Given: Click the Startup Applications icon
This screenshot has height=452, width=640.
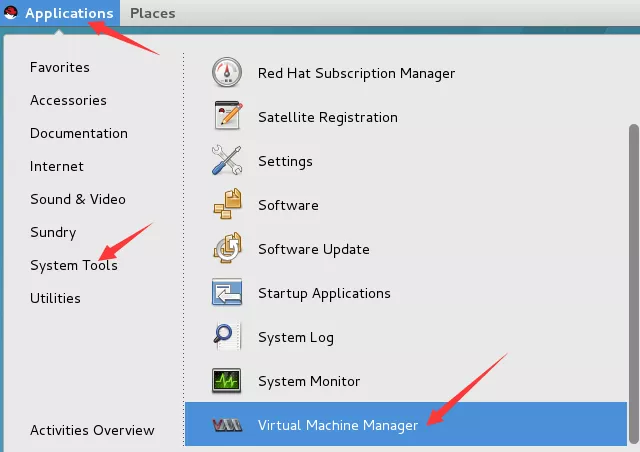Looking at the screenshot, I should point(227,293).
